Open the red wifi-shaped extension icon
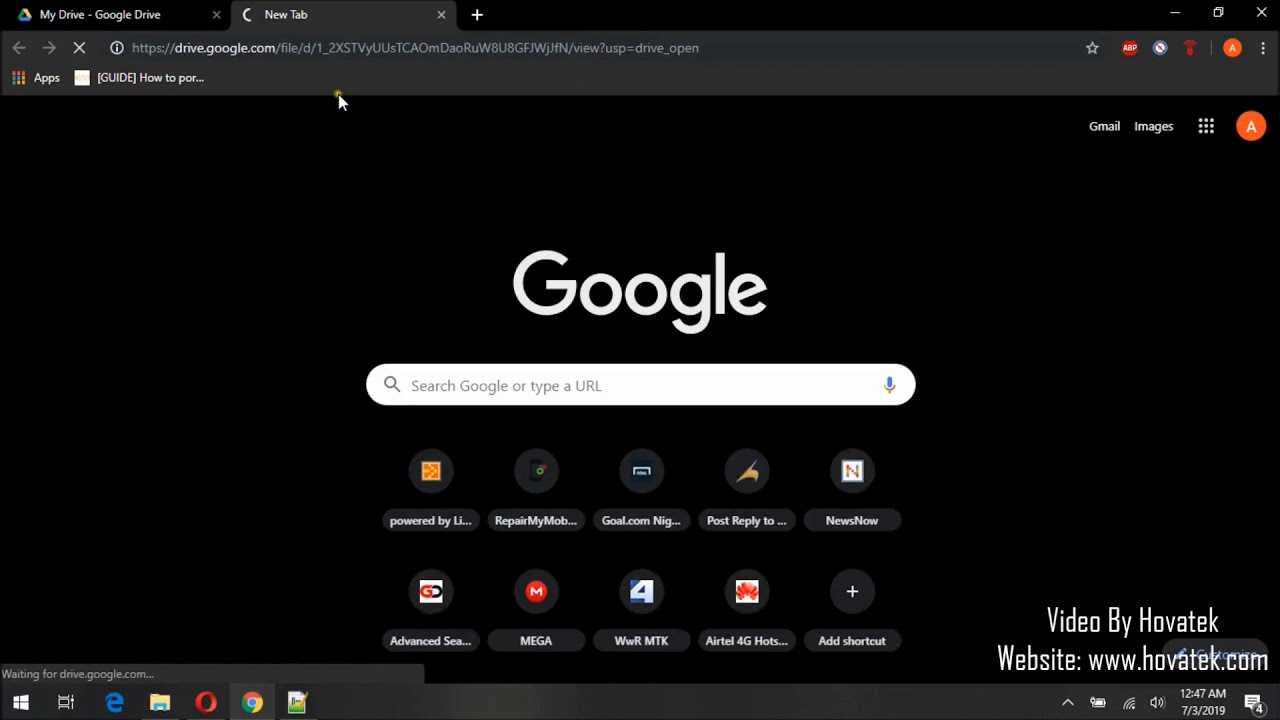 (1190, 48)
